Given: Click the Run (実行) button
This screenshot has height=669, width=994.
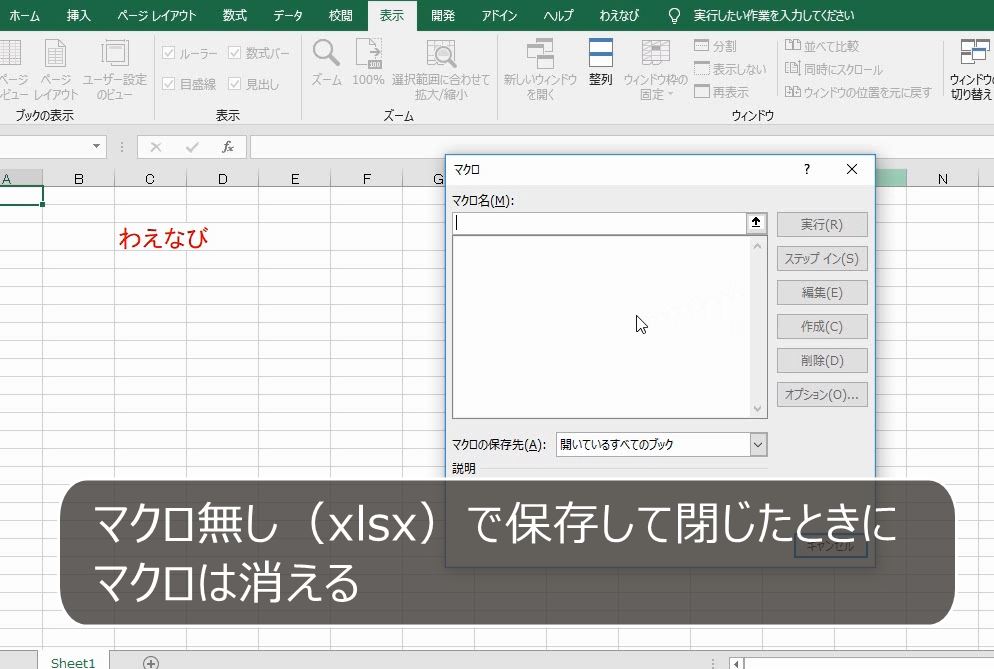Looking at the screenshot, I should (822, 224).
